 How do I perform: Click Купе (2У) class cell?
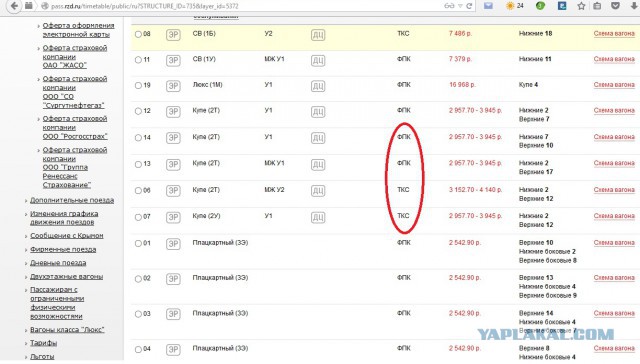[206, 216]
